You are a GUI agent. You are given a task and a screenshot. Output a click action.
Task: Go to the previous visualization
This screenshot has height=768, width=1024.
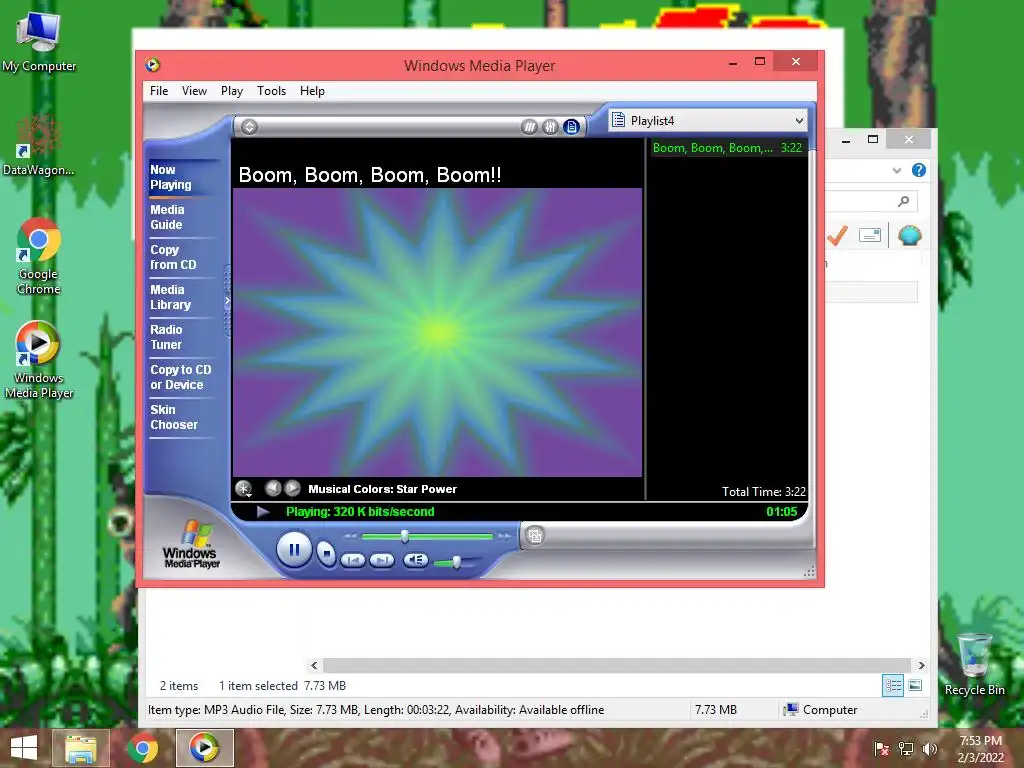click(x=273, y=488)
